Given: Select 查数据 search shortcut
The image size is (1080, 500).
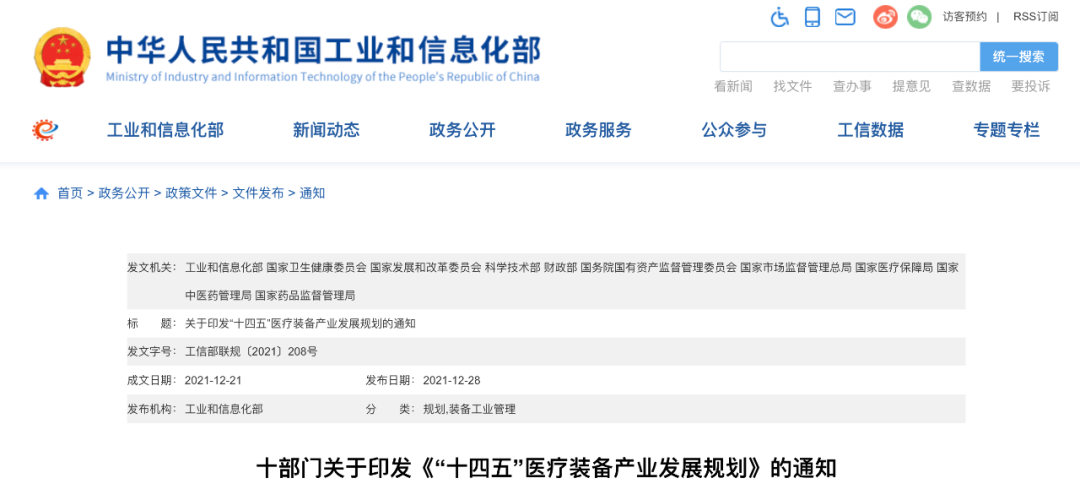Looking at the screenshot, I should click(971, 86).
